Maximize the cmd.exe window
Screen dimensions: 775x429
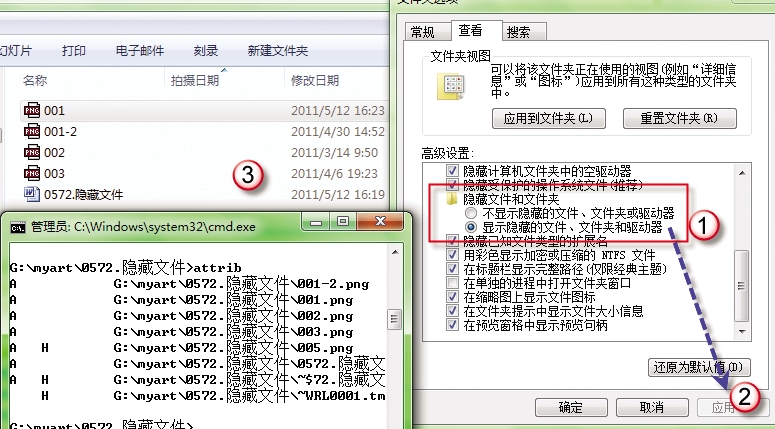343,222
